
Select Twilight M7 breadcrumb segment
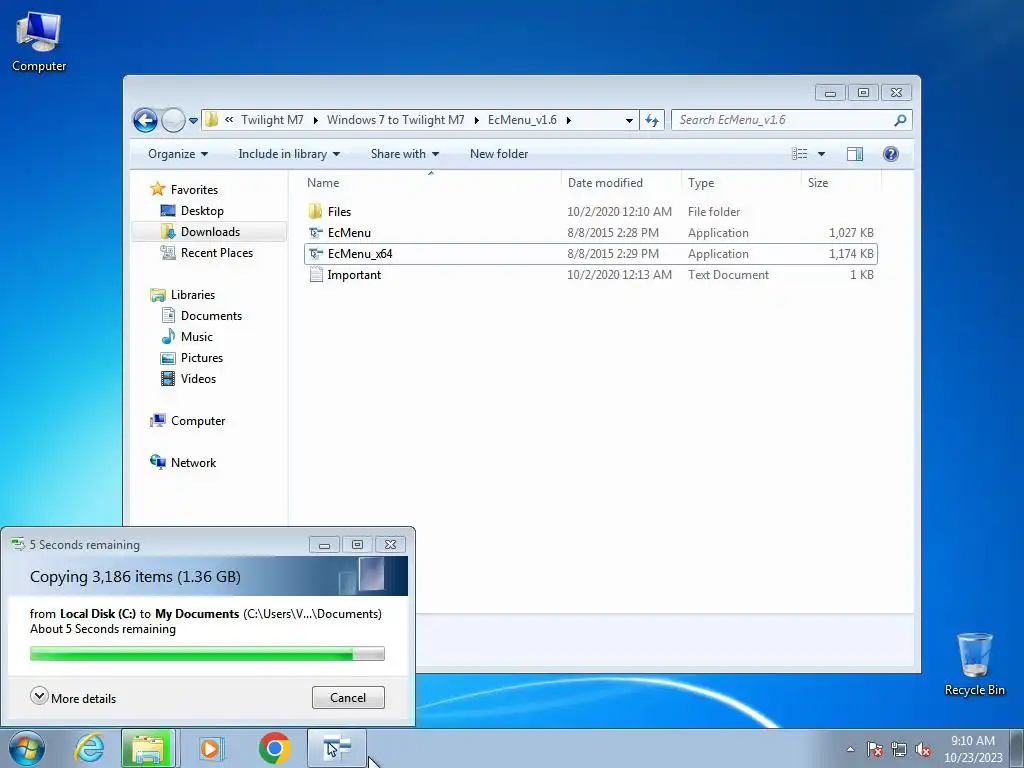[272, 120]
